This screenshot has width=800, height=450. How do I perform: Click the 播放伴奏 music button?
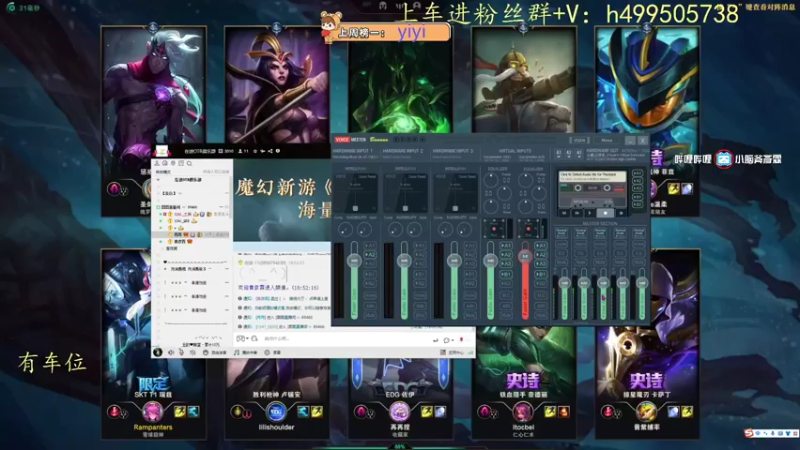click(246, 353)
